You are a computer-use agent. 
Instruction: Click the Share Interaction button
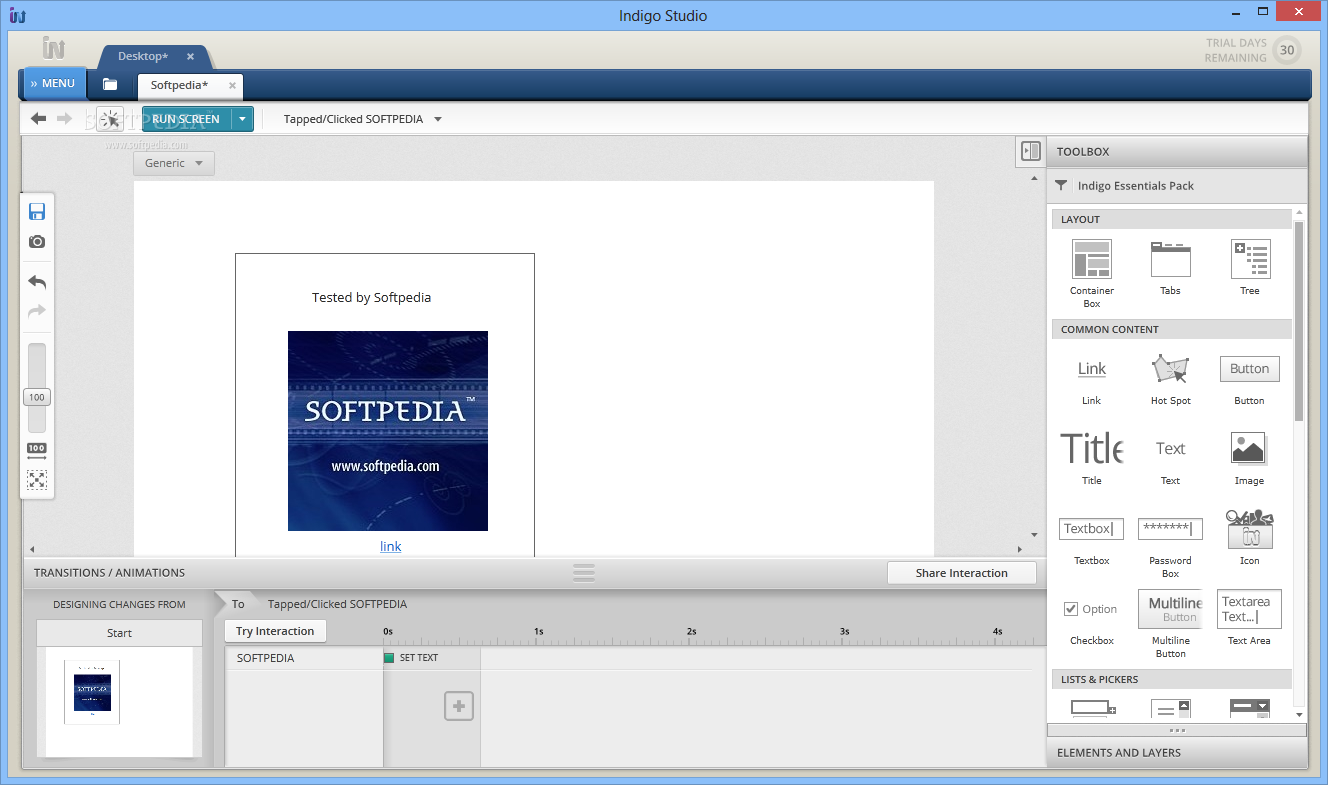(961, 573)
